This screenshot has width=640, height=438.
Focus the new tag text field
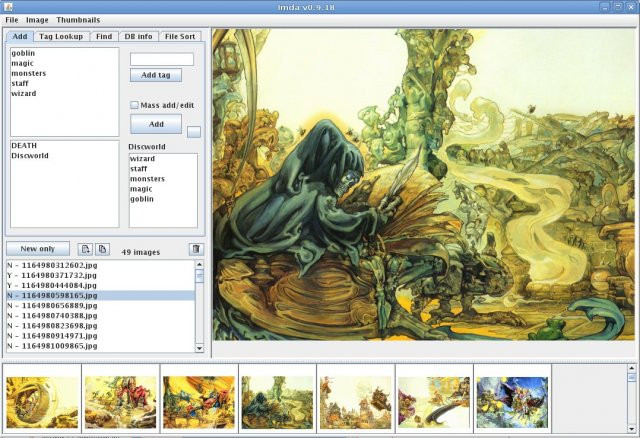pyautogui.click(x=162, y=59)
